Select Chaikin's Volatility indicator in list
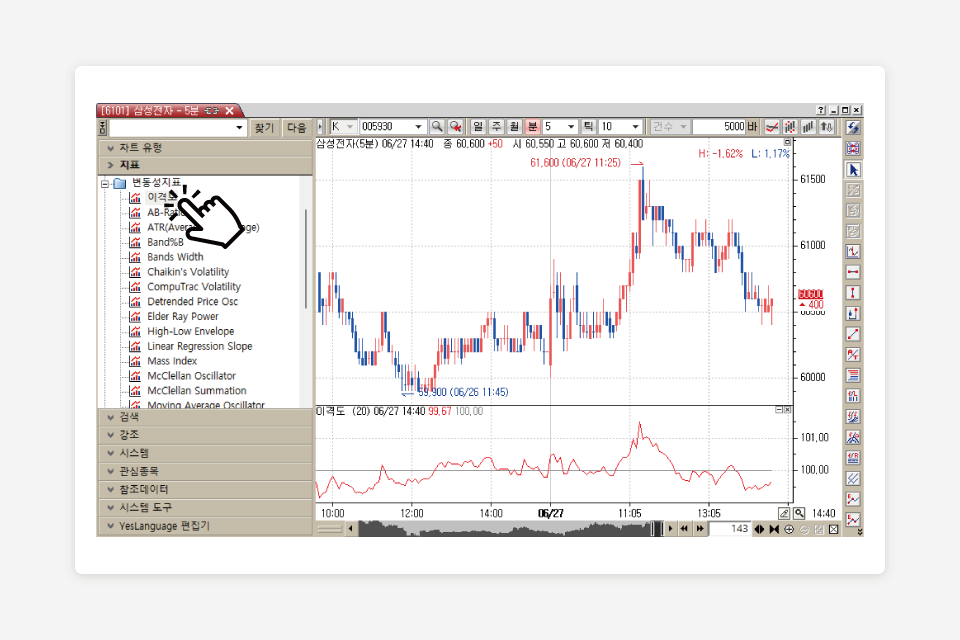Image resolution: width=960 pixels, height=640 pixels. (x=188, y=272)
